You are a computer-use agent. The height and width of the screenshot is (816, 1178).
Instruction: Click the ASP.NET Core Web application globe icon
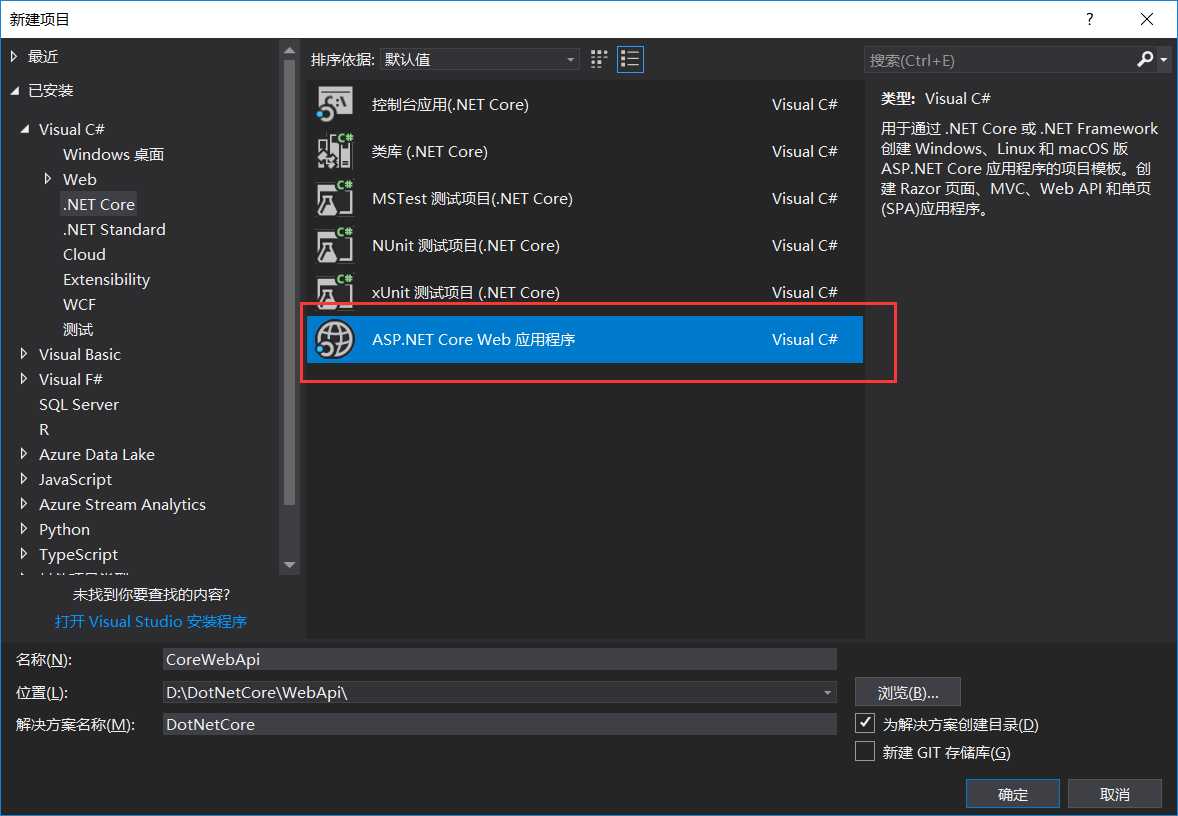pyautogui.click(x=335, y=340)
